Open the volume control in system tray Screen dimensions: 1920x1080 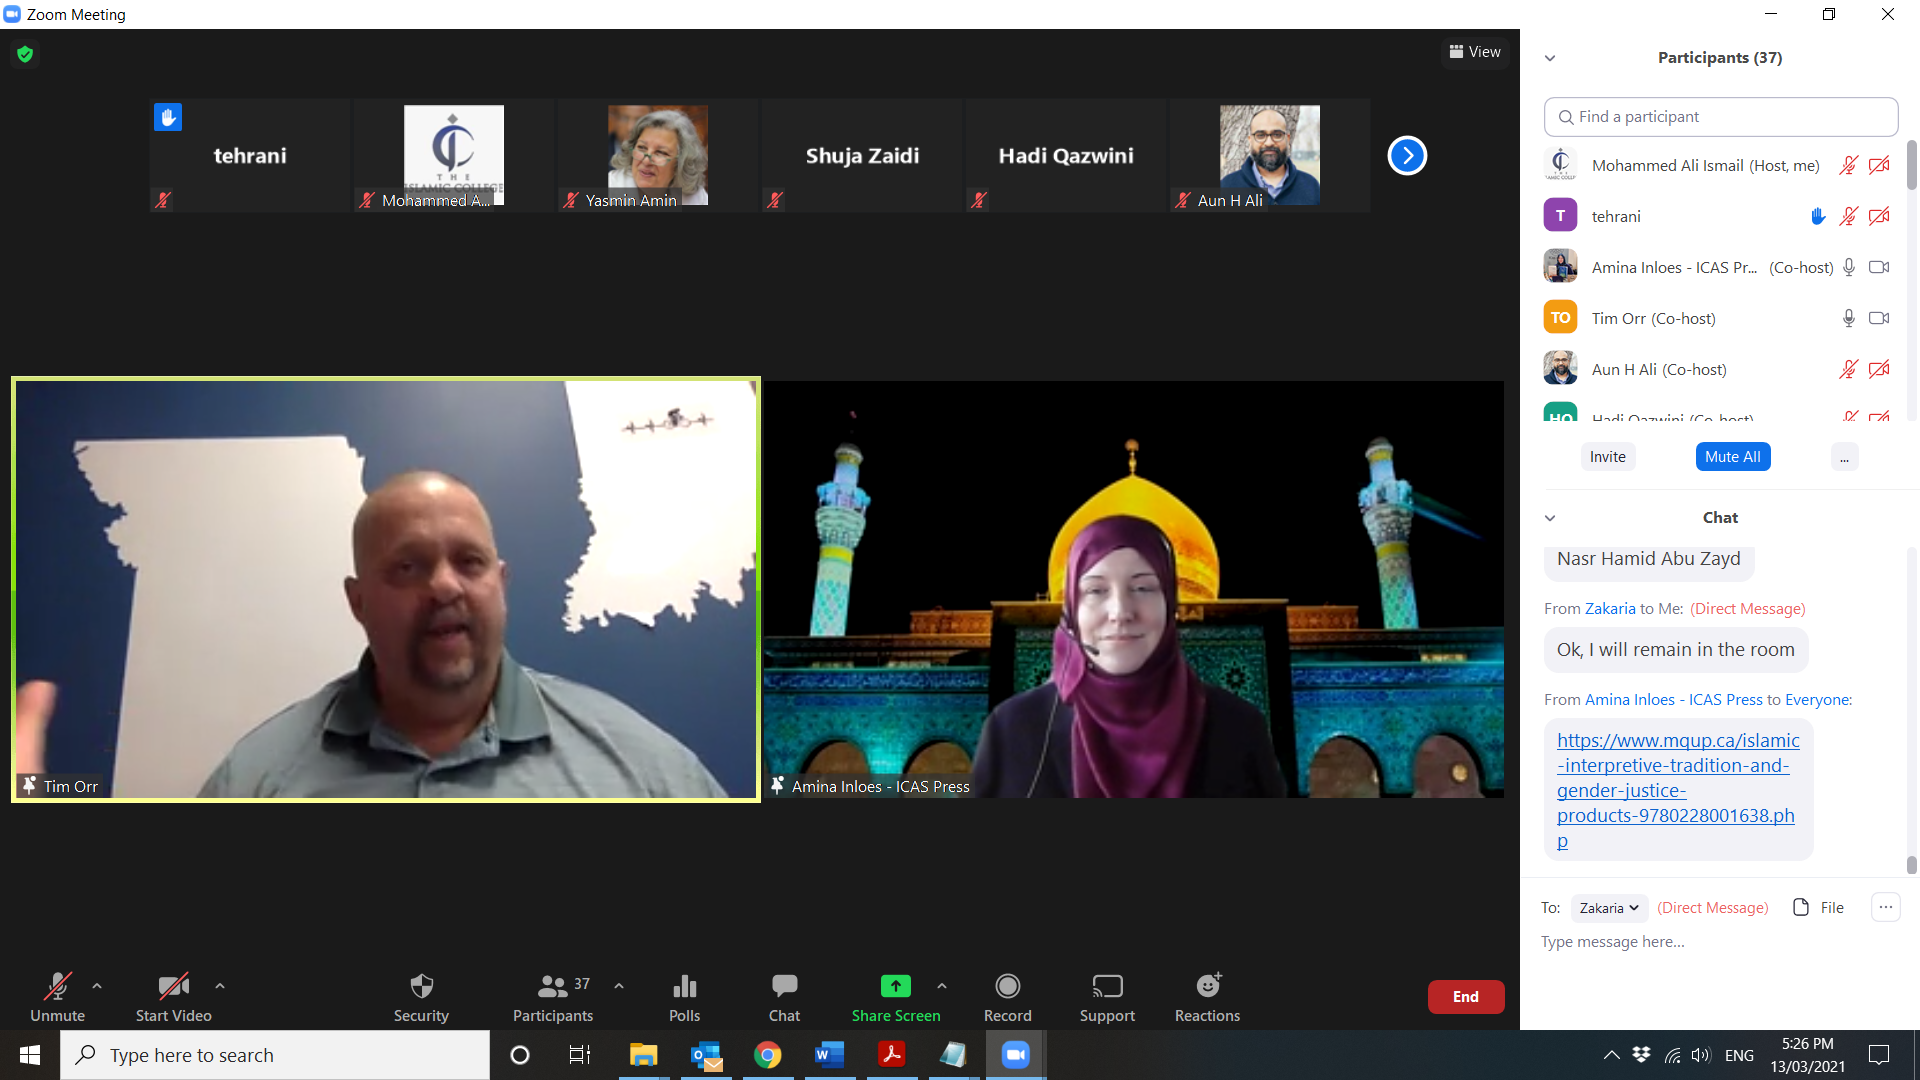(1700, 1055)
